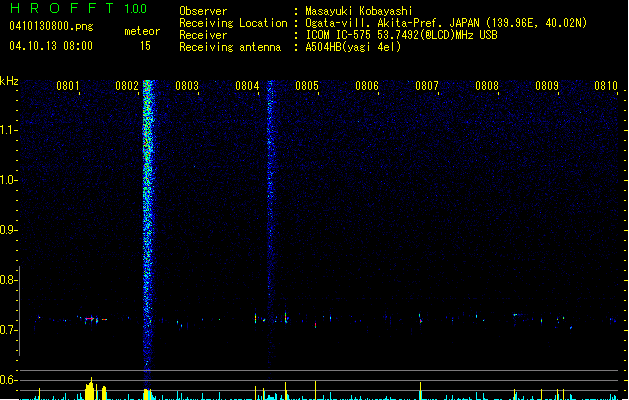The width and height of the screenshot is (629, 400).
Task: Click the Receiving Location label
Action: click(x=233, y=23)
